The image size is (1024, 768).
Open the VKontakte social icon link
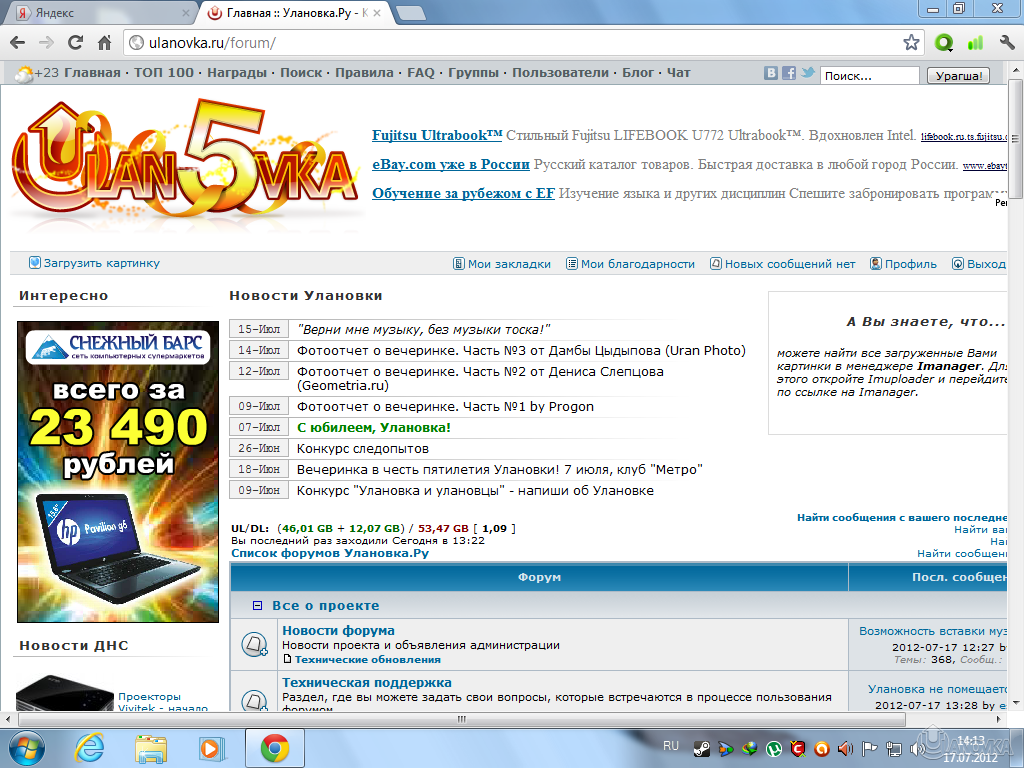[x=771, y=73]
